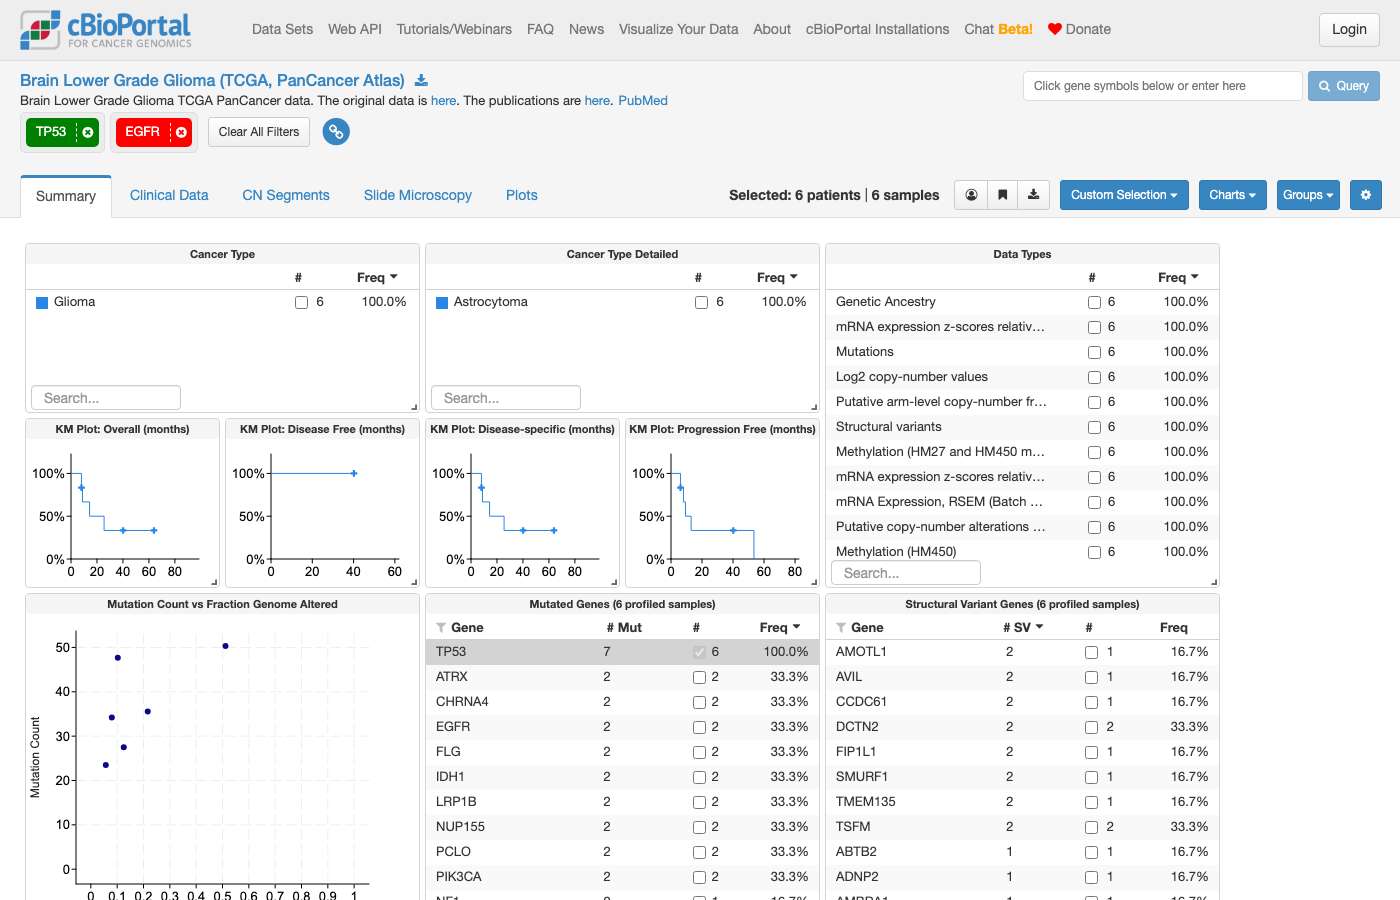Download study data icon next to title

tap(421, 80)
